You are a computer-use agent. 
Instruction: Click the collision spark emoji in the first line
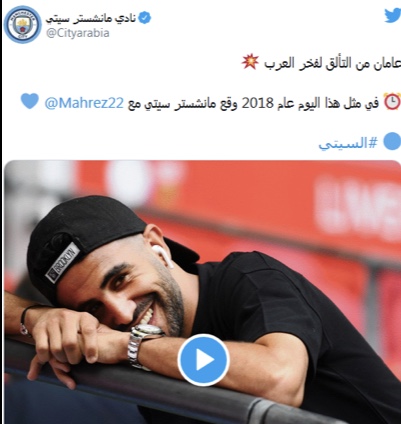click(x=250, y=62)
